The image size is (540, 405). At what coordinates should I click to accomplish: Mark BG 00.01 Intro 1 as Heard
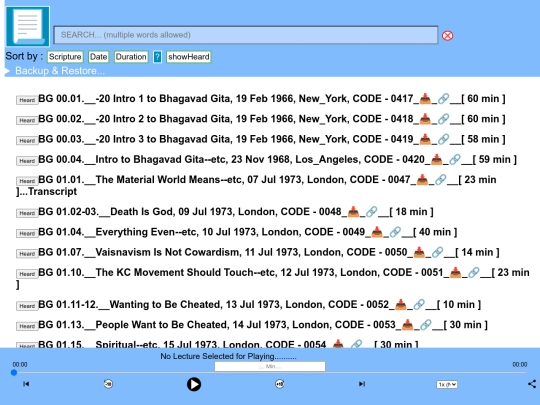coord(27,100)
